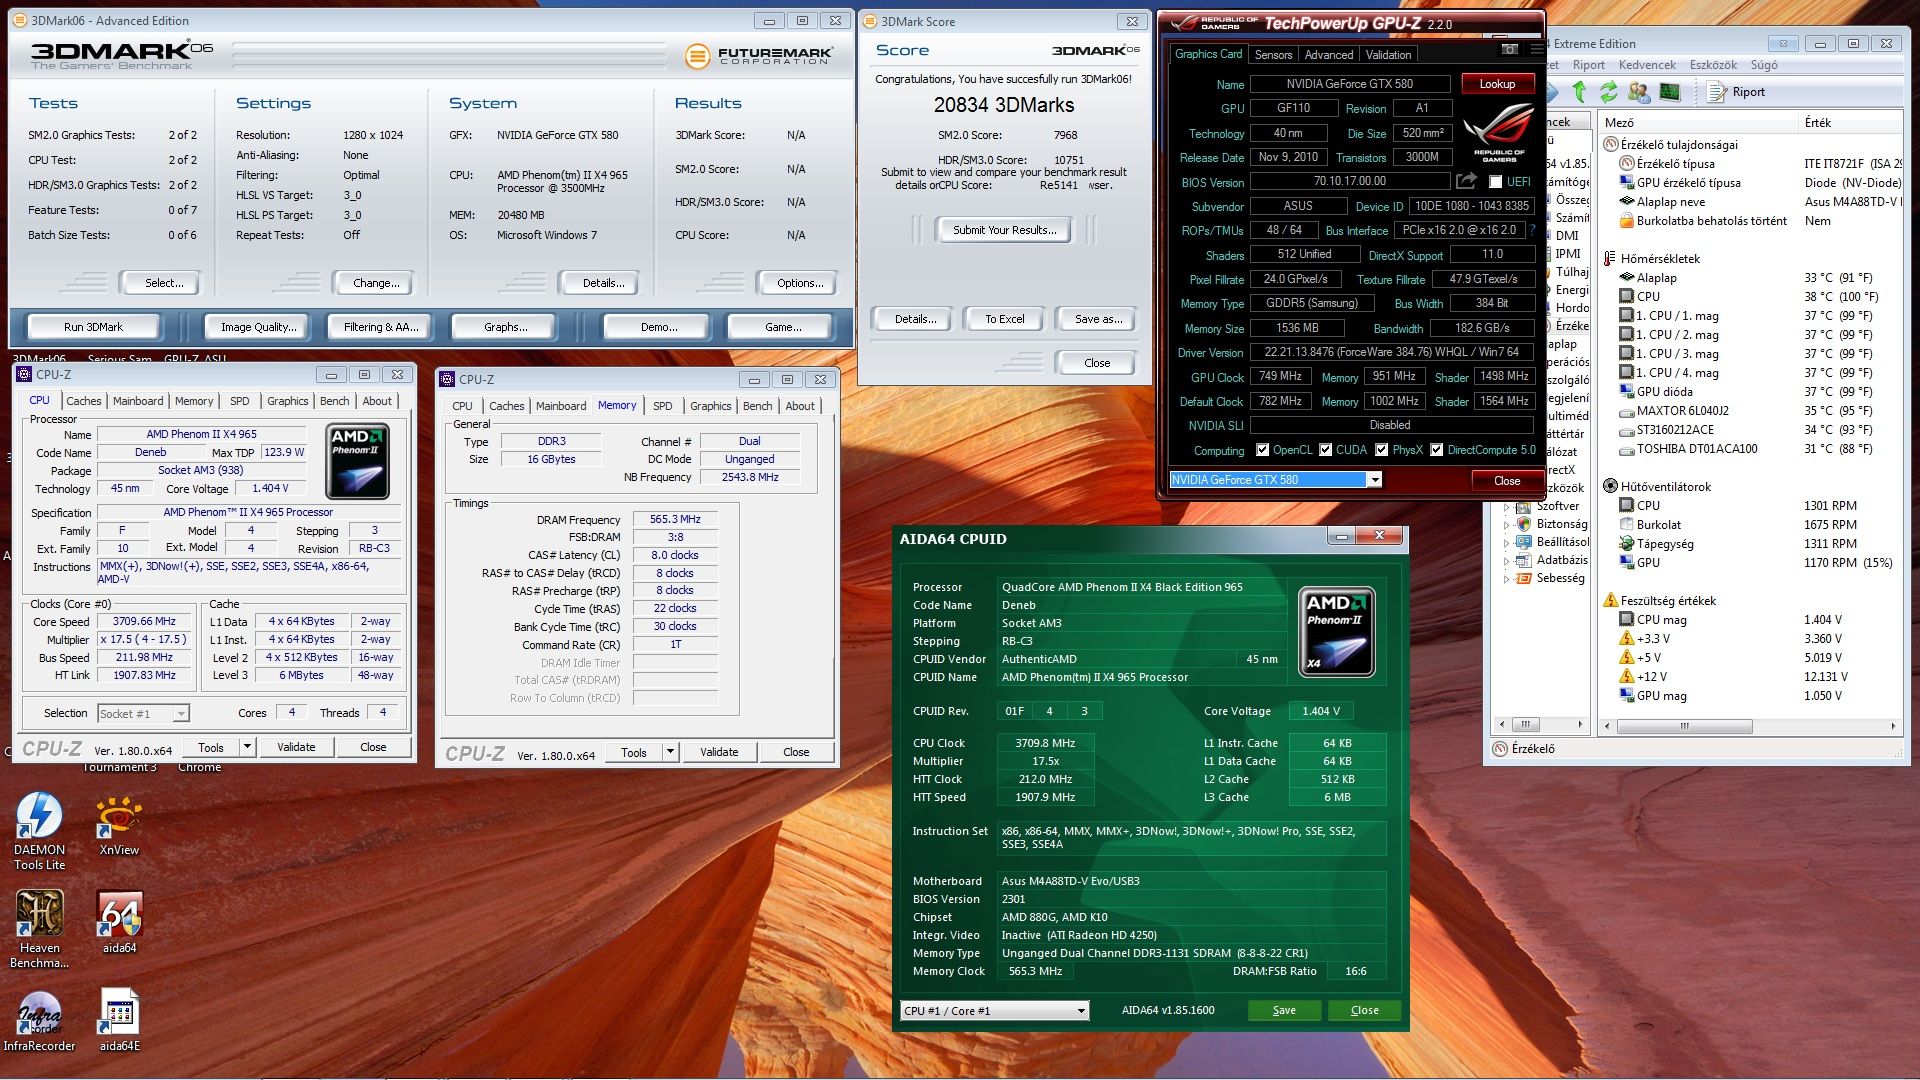Image resolution: width=1920 pixels, height=1080 pixels.
Task: Open the Socket #1 selection dropdown in CPU-Z
Action: (180, 713)
